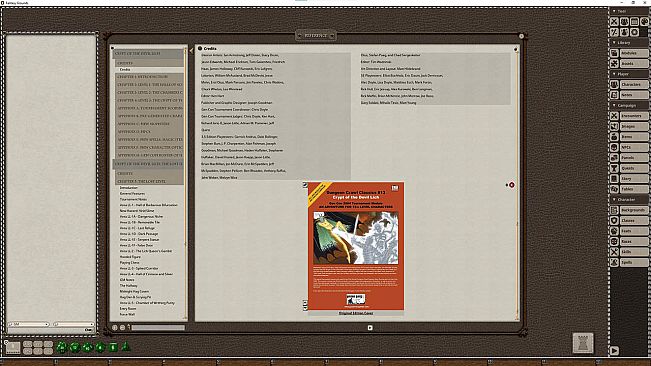
Task: Open Assets in Library sidebar
Action: [x=629, y=63]
